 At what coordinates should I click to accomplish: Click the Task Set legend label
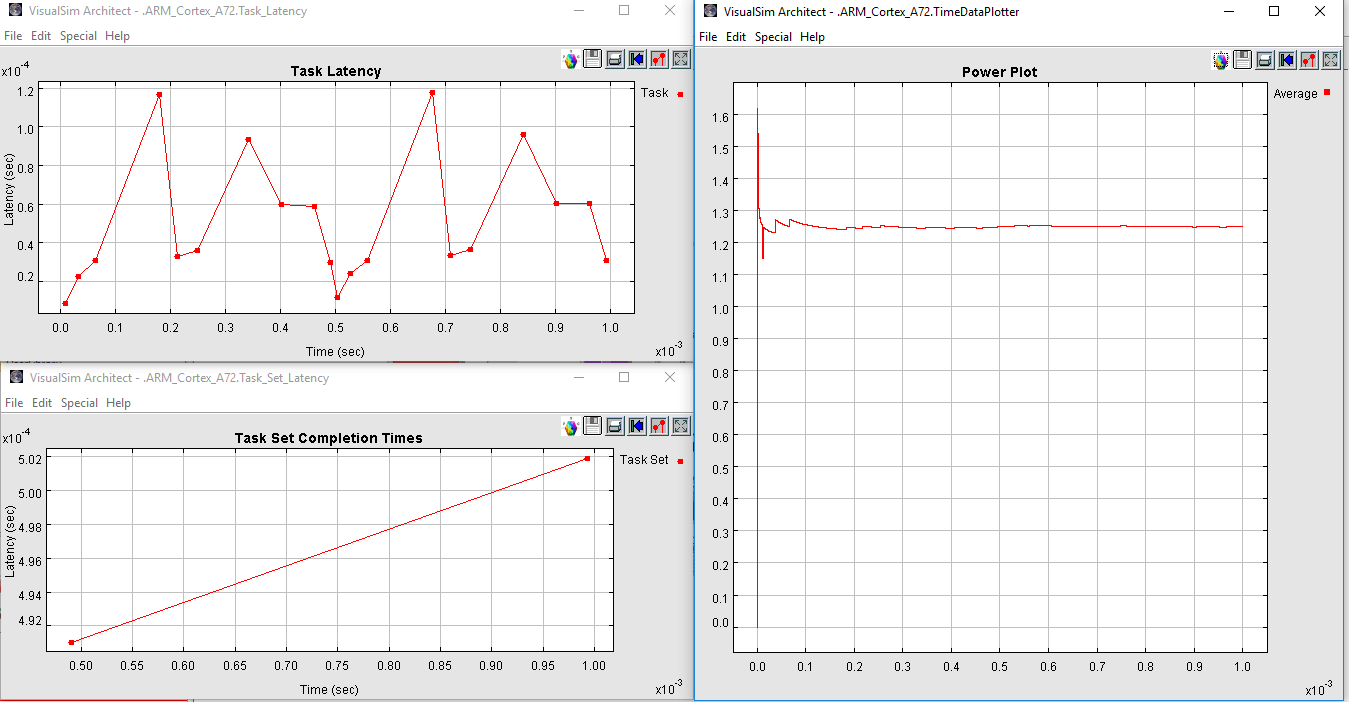click(644, 460)
